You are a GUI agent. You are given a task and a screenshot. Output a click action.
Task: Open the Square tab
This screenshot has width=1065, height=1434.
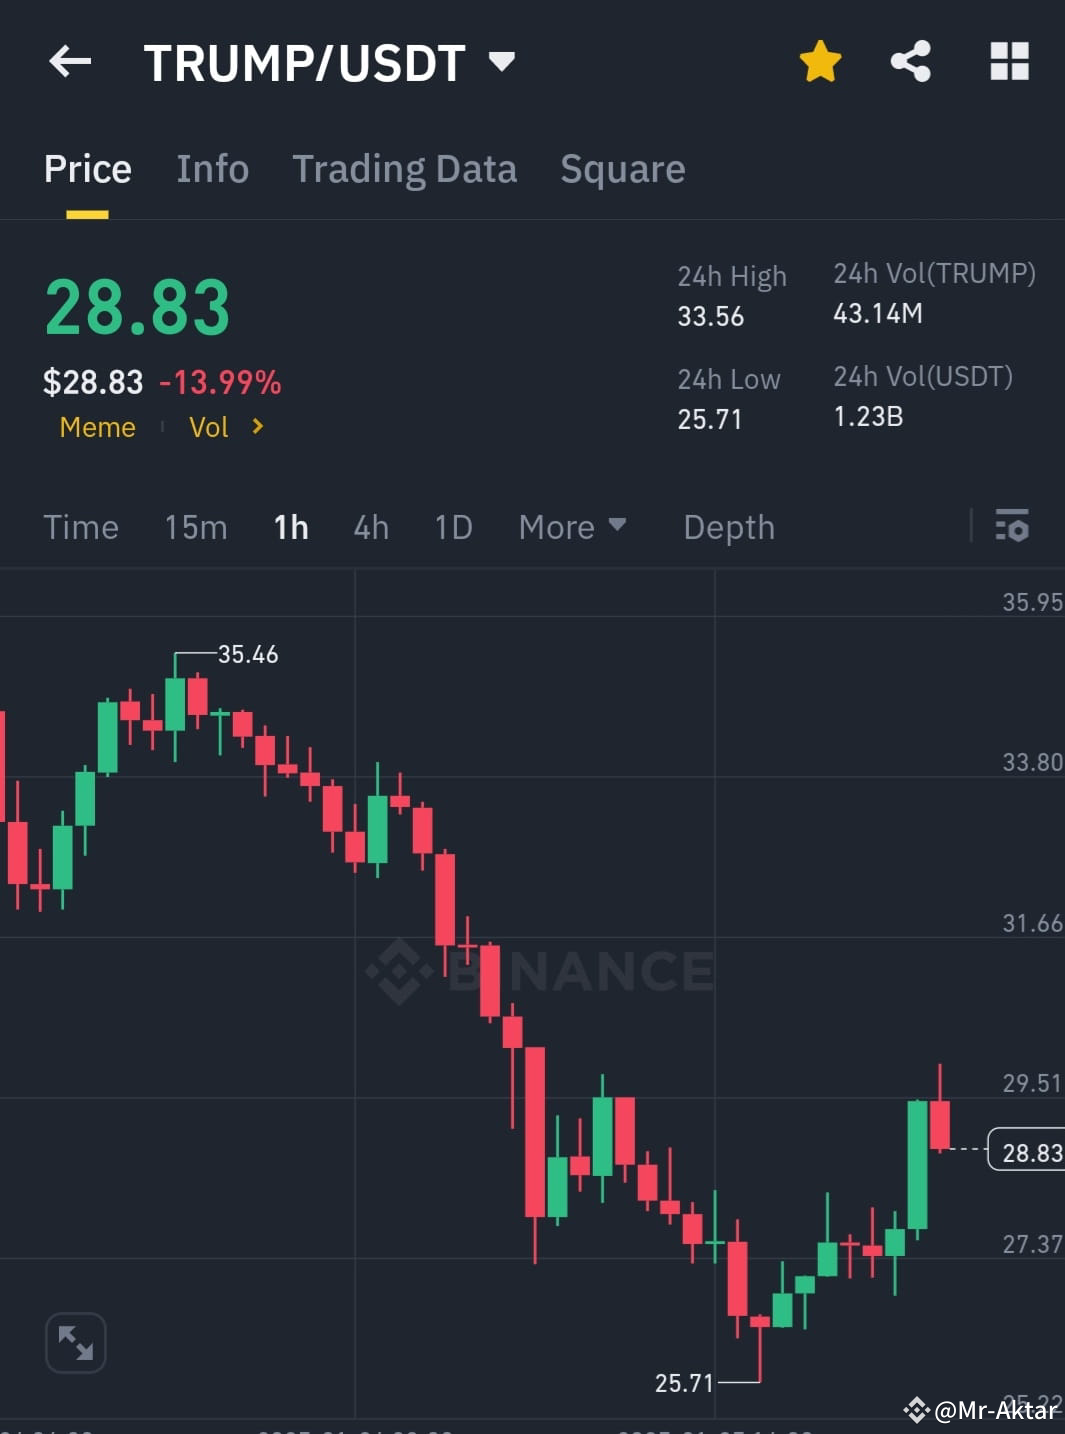tap(623, 169)
